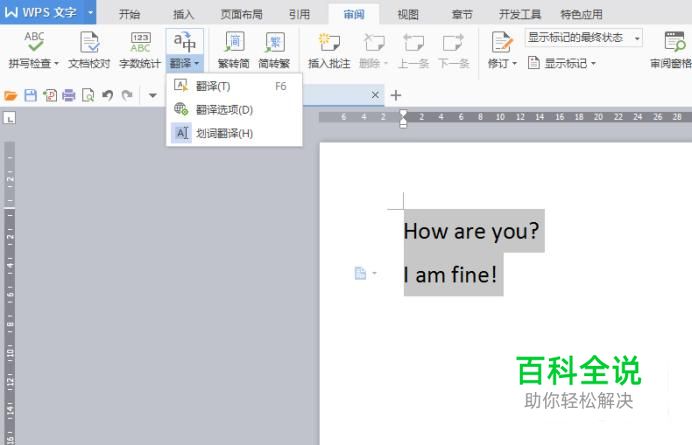The height and width of the screenshot is (445, 692).
Task: Add a new document tab
Action: (x=396, y=95)
